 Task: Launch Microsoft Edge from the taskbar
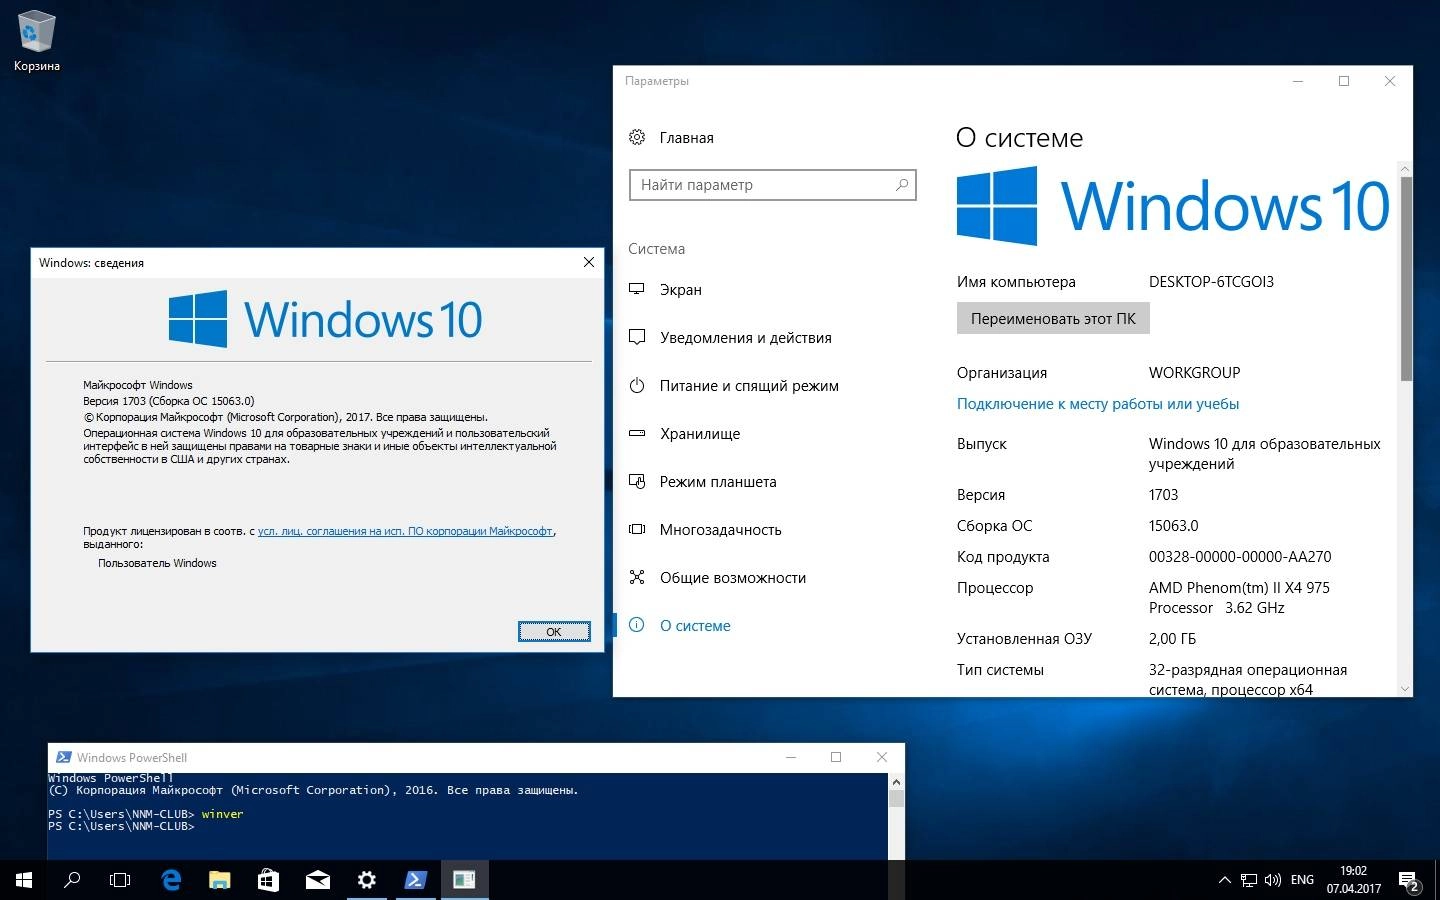pyautogui.click(x=171, y=880)
